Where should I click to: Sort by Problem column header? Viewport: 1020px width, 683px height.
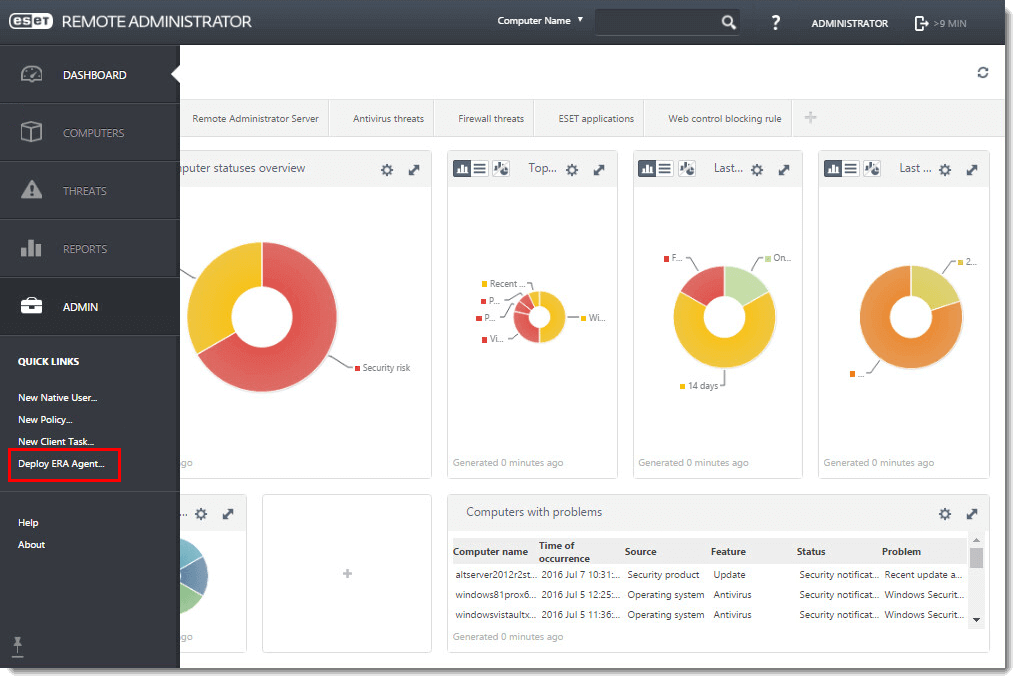[x=901, y=552]
